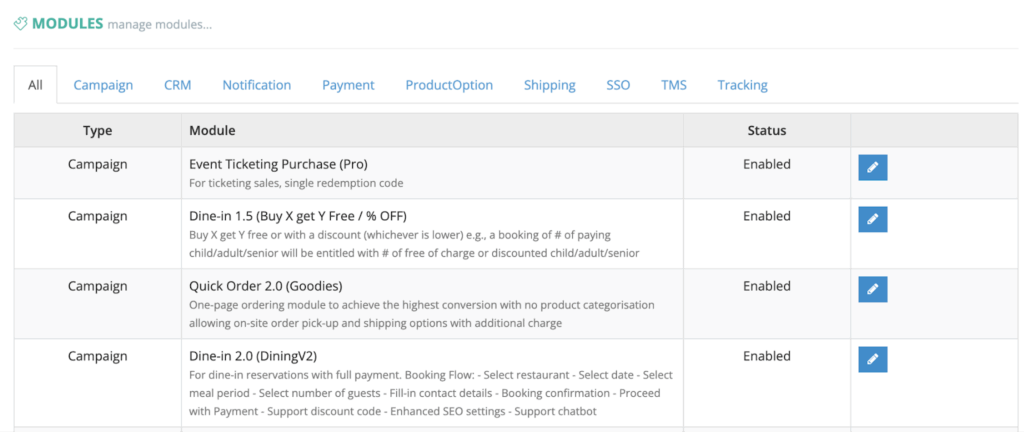Viewport: 1024px width, 432px height.
Task: Show the Payment modules tab
Action: tap(348, 85)
